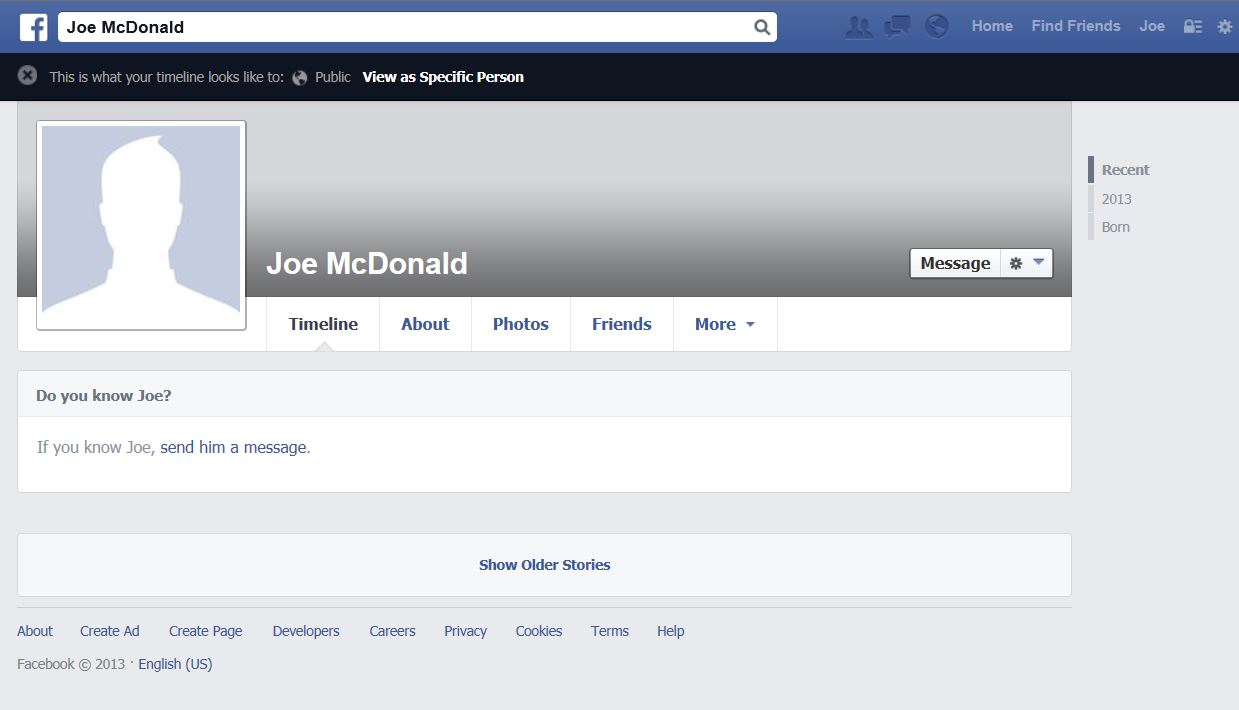Open the Privacy footer link
Screen dimensions: 1239x710
465,631
